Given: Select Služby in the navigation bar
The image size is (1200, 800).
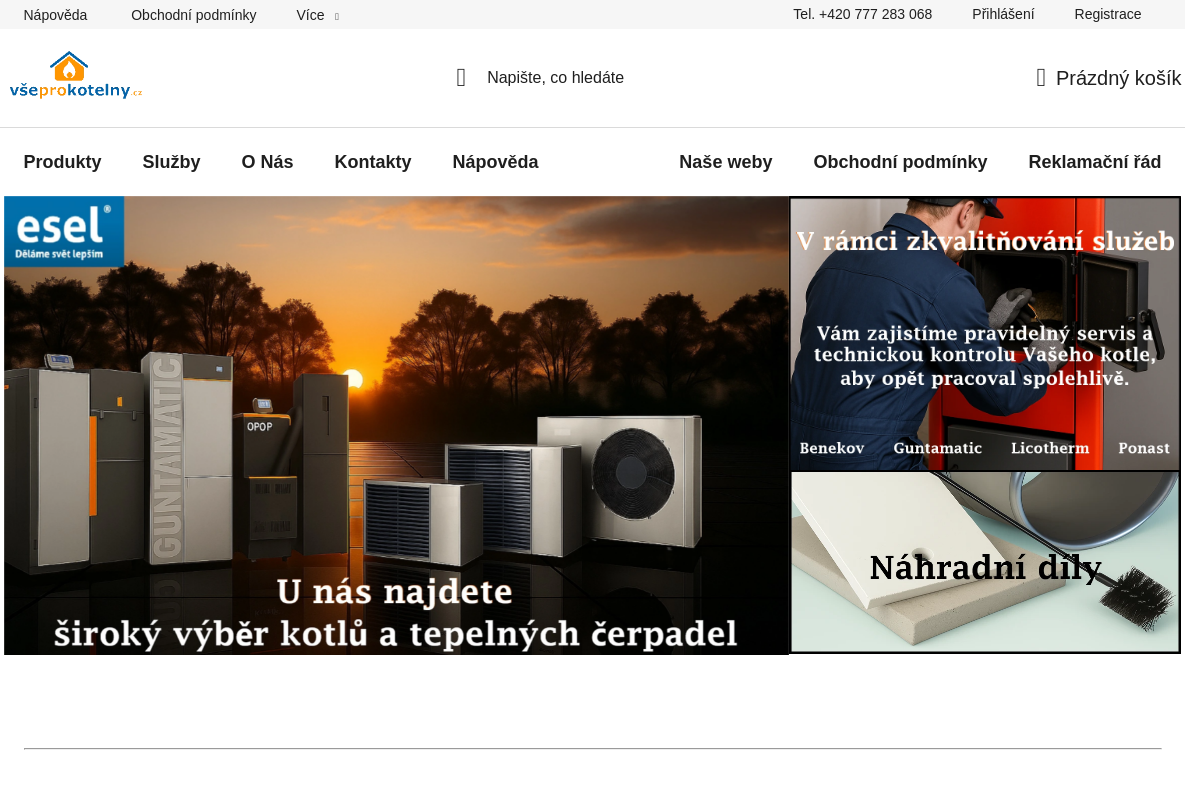Looking at the screenshot, I should tap(171, 161).
